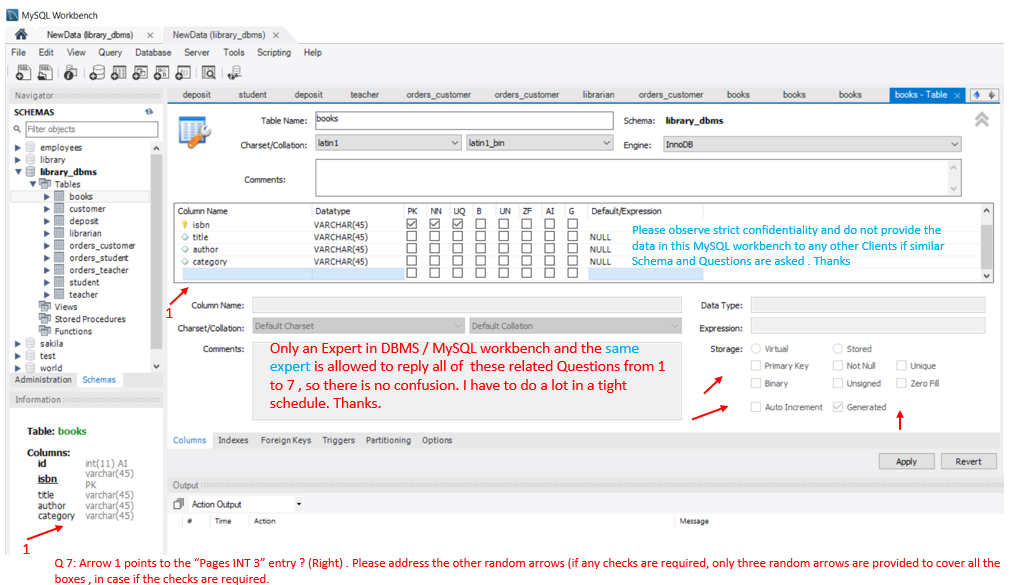Open the latin1 charset dropdown
This screenshot has height=585, width=1026.
pyautogui.click(x=389, y=143)
